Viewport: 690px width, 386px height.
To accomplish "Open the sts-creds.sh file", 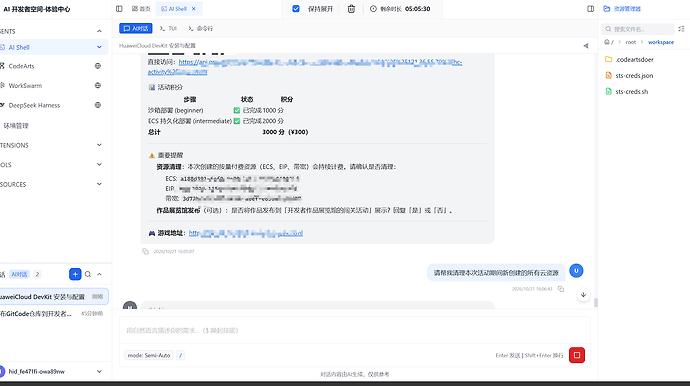I will pos(631,92).
